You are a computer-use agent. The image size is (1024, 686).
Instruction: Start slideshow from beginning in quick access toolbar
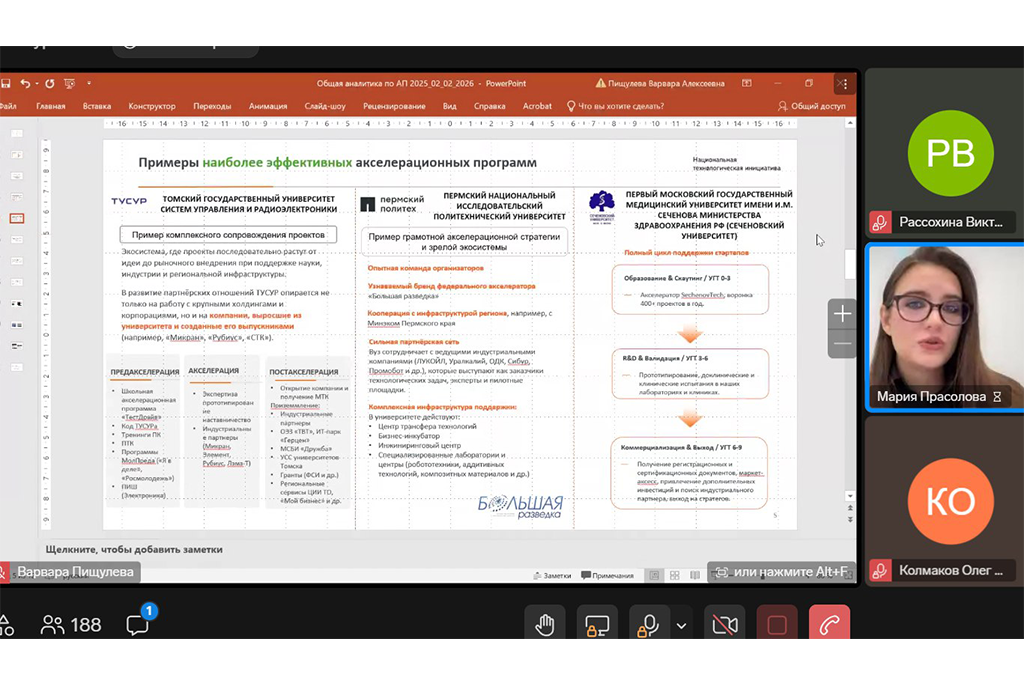[69, 84]
